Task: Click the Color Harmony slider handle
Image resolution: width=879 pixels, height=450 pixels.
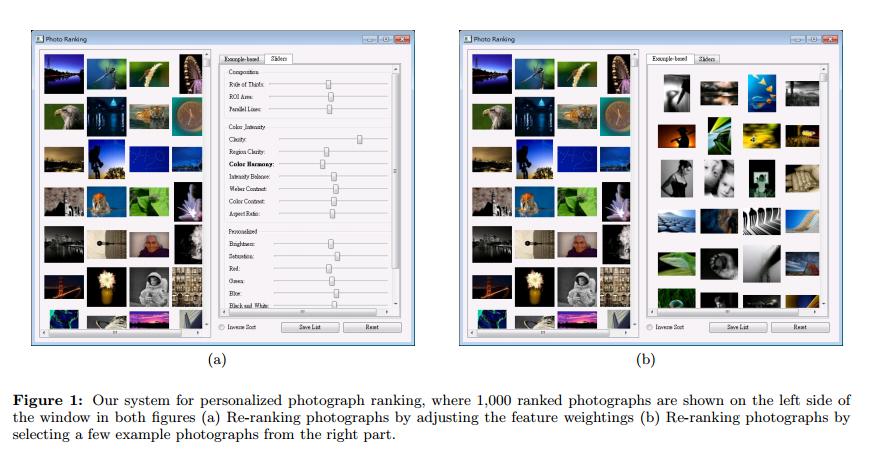Action: point(322,164)
